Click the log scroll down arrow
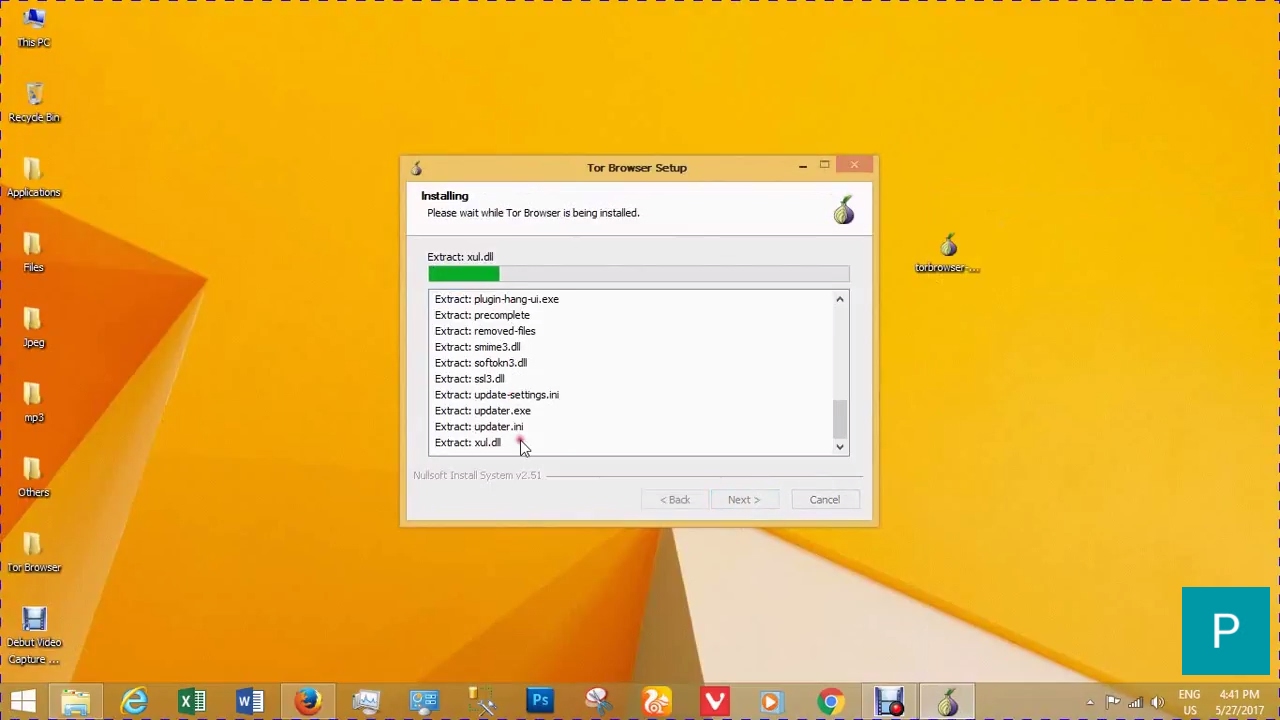This screenshot has width=1280, height=720. (x=840, y=447)
